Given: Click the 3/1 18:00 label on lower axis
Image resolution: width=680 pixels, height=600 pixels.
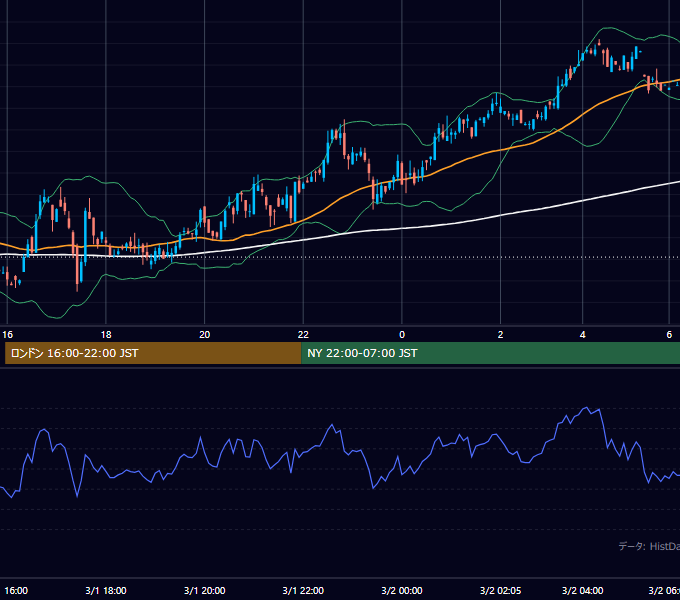Looking at the screenshot, I should click(106, 590).
